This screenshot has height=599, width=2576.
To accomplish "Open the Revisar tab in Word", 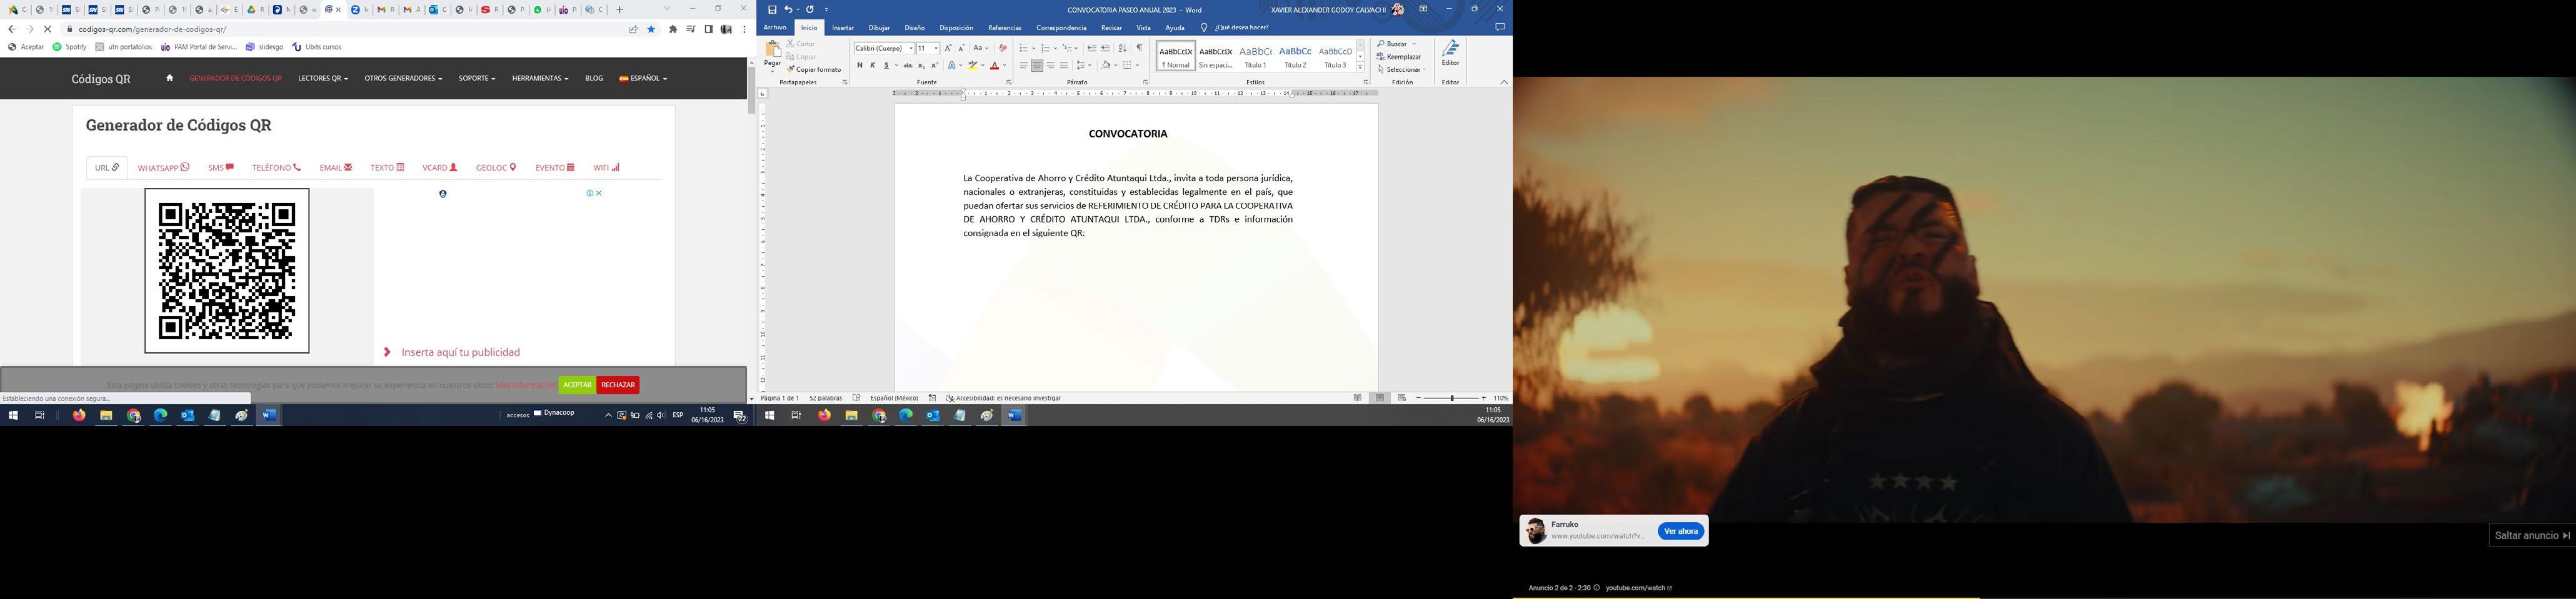I will 1111,28.
